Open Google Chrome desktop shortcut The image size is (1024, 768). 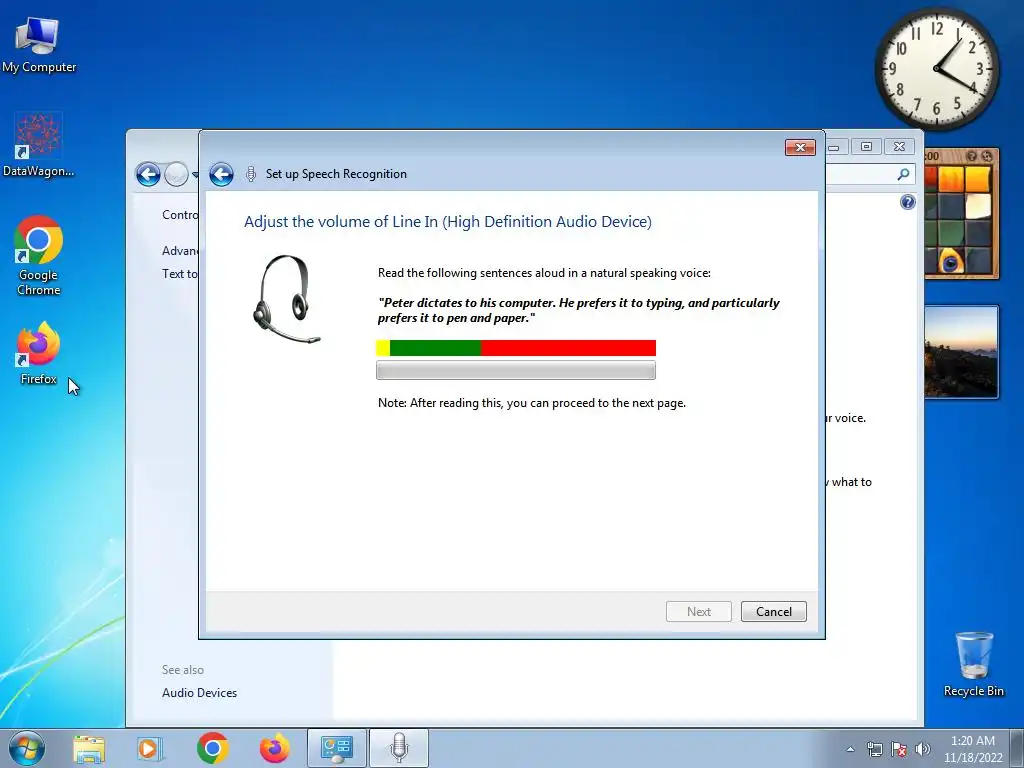point(39,256)
